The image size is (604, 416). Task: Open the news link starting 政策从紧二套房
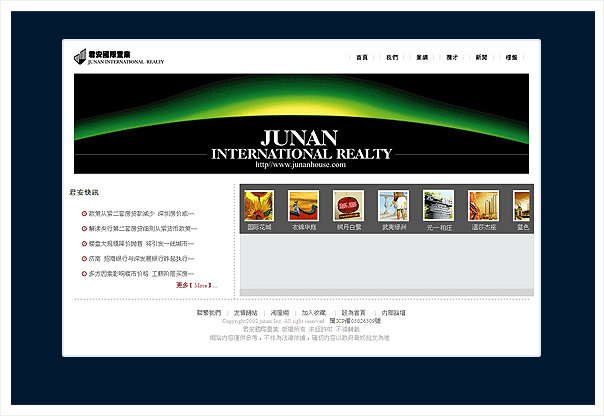click(141, 213)
